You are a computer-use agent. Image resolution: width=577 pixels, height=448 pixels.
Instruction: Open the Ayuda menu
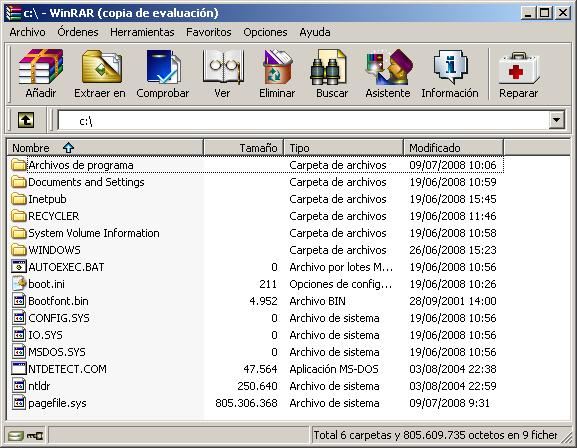pos(315,32)
